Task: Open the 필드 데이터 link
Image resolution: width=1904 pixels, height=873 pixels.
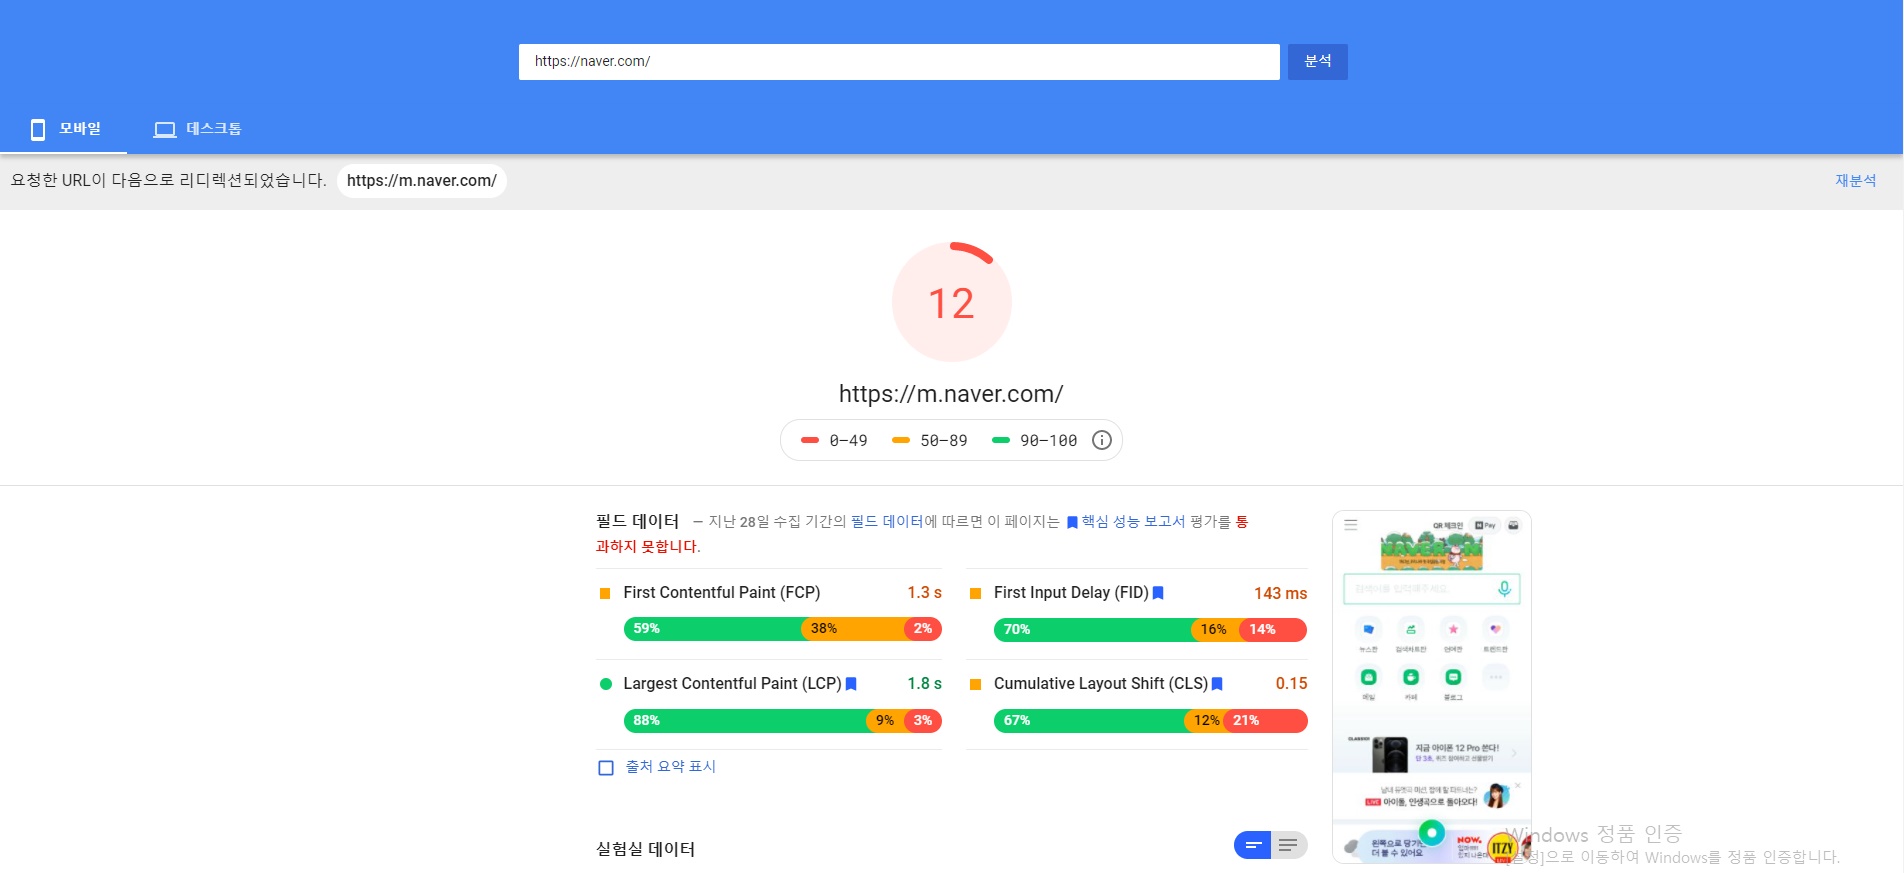Action: point(886,522)
